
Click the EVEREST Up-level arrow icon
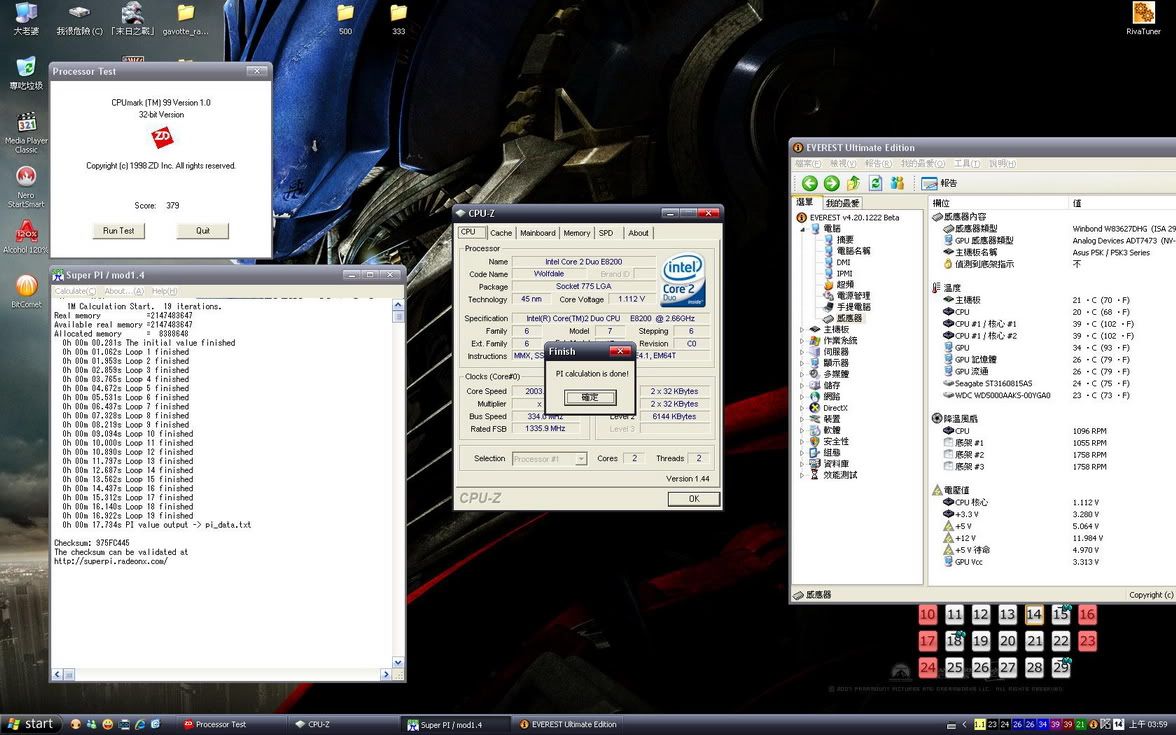pyautogui.click(x=854, y=183)
